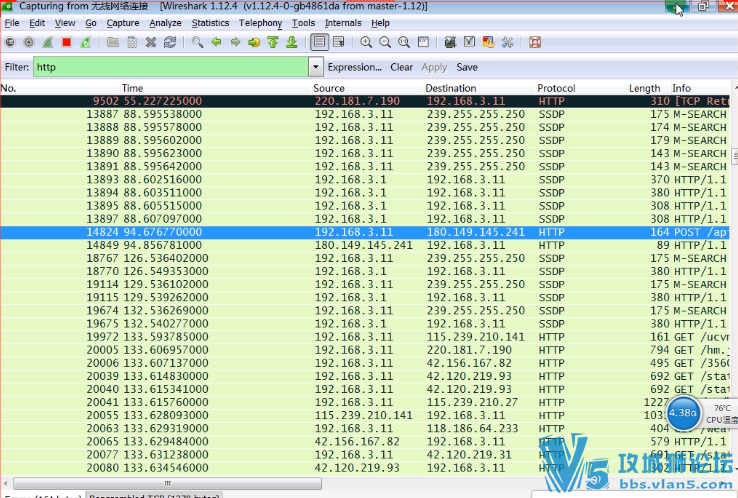Screen dimensions: 738x498
Task: Click the start new capture shark-fin icon
Action: click(x=48, y=42)
